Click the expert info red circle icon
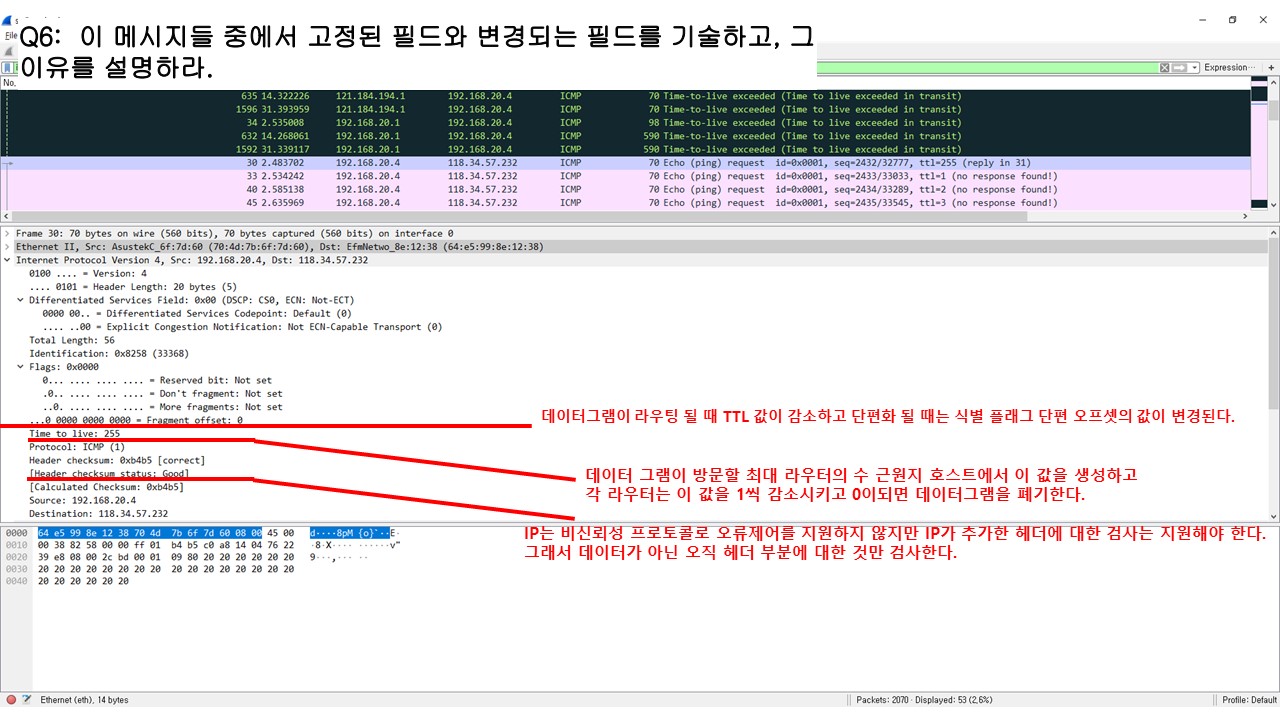Image resolution: width=1280 pixels, height=720 pixels. 11,700
